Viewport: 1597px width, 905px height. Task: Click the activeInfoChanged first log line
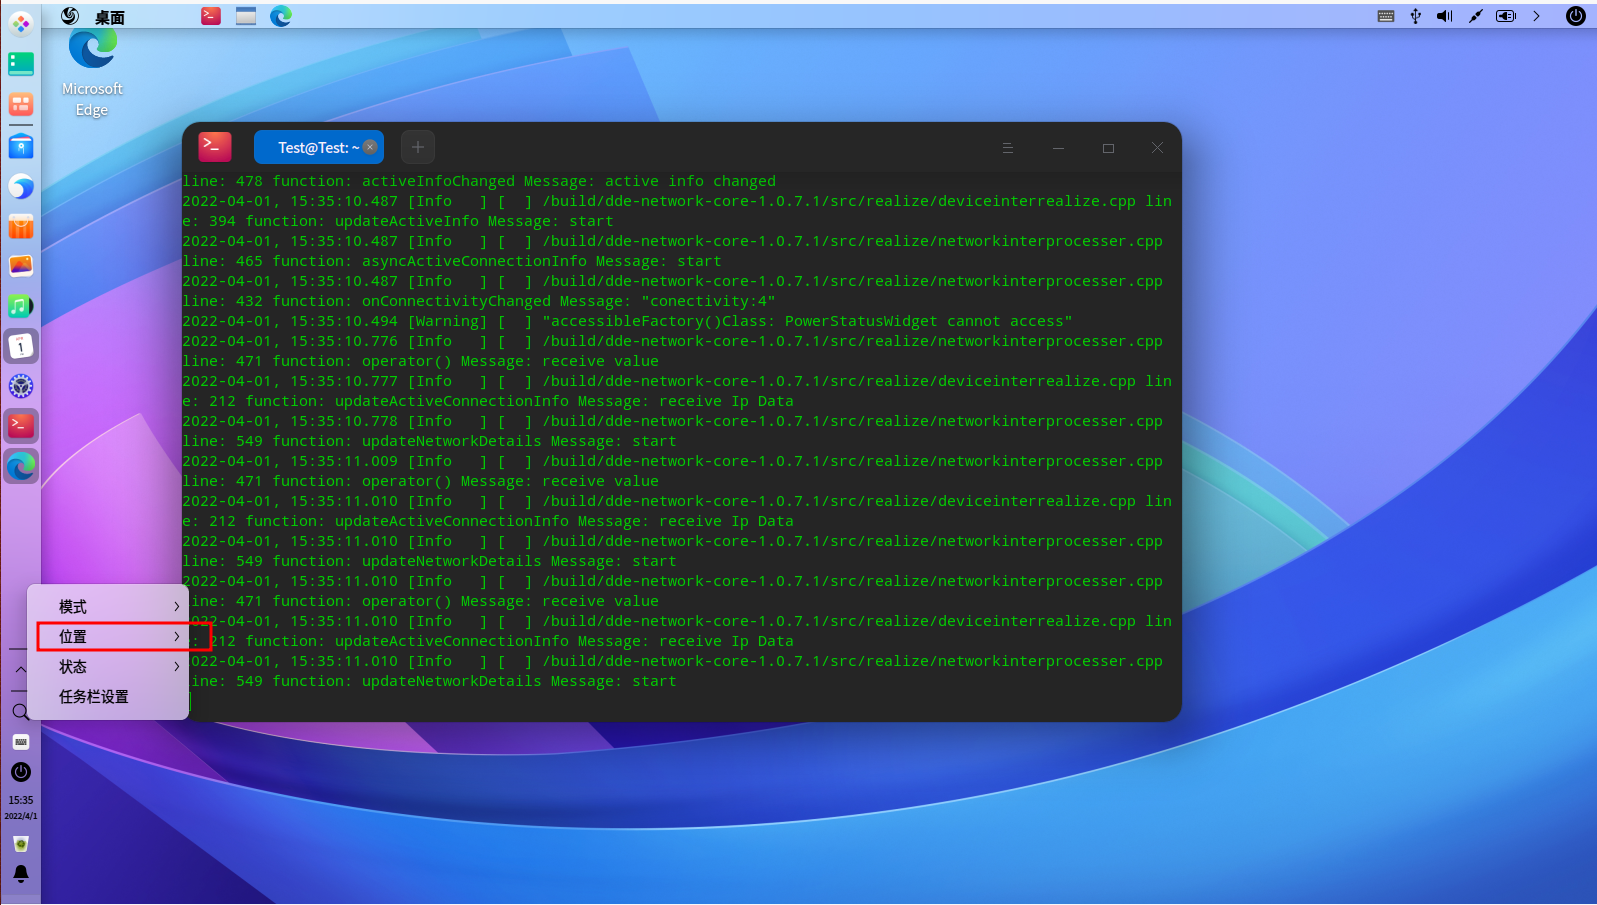click(x=479, y=181)
